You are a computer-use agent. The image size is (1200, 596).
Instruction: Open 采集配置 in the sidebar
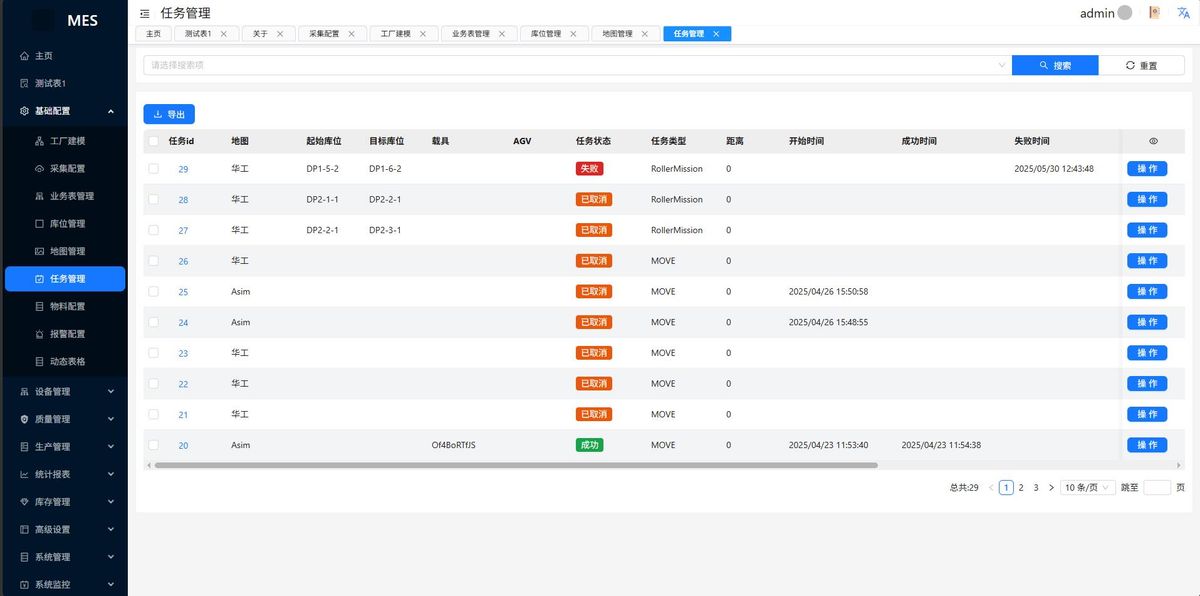click(x=64, y=168)
